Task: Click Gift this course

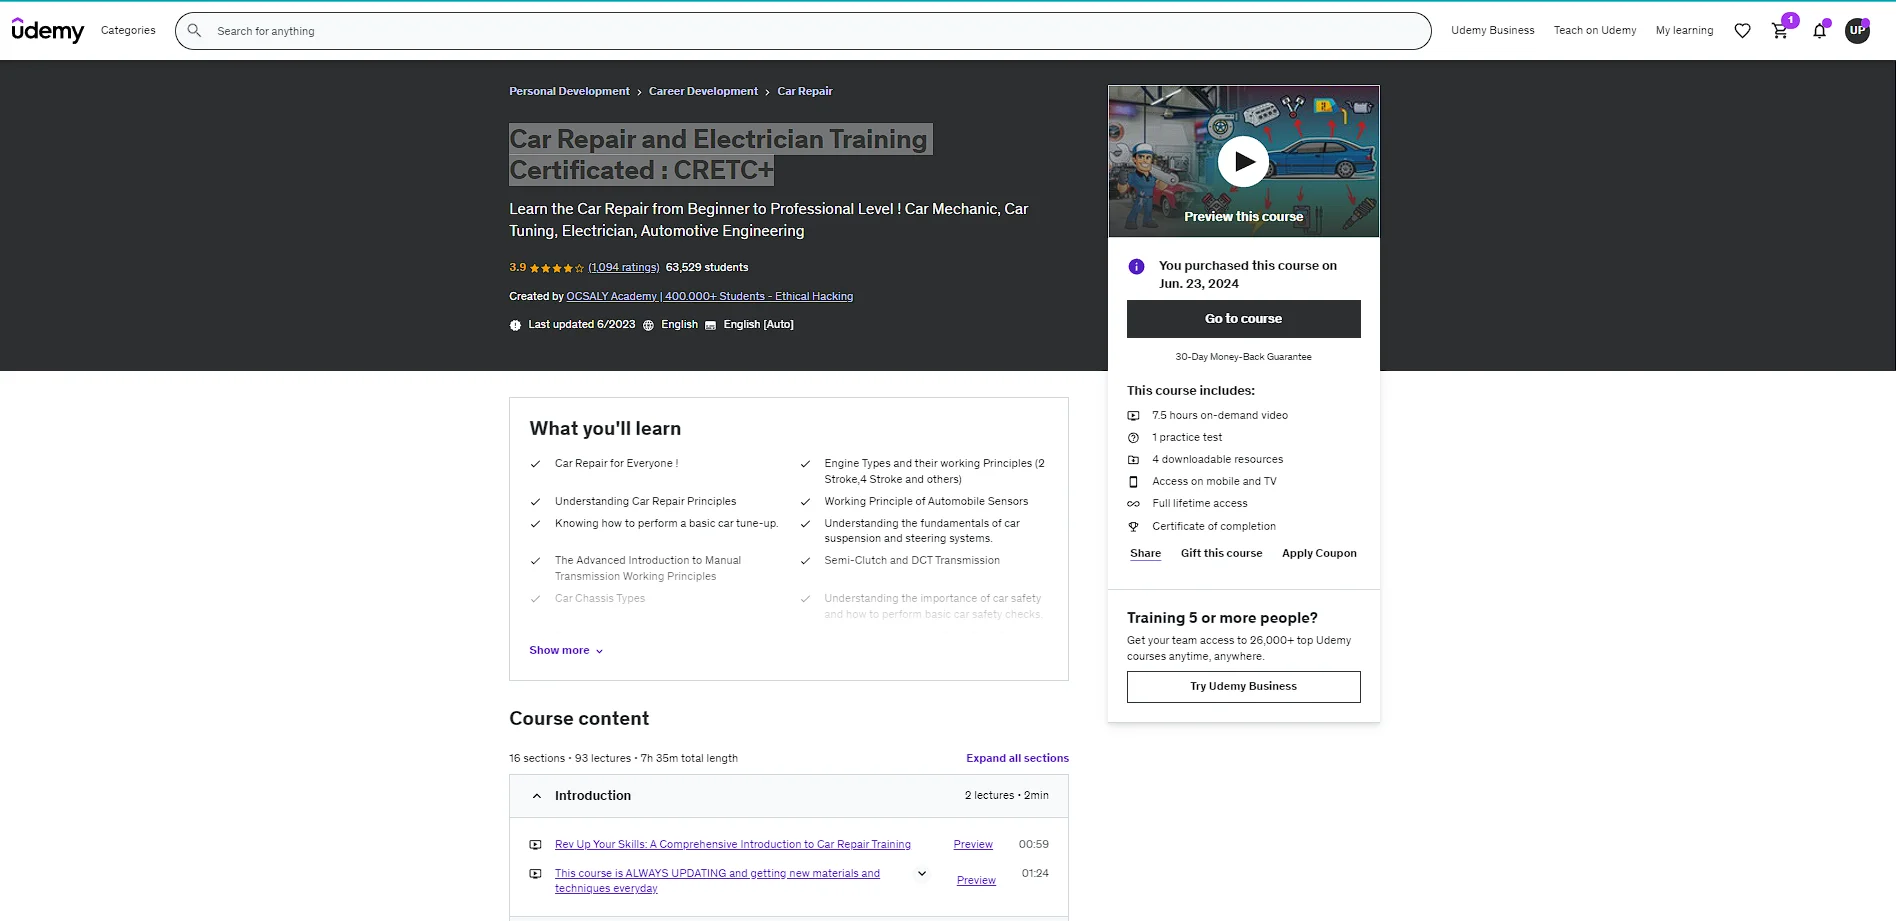Action: click(1221, 554)
